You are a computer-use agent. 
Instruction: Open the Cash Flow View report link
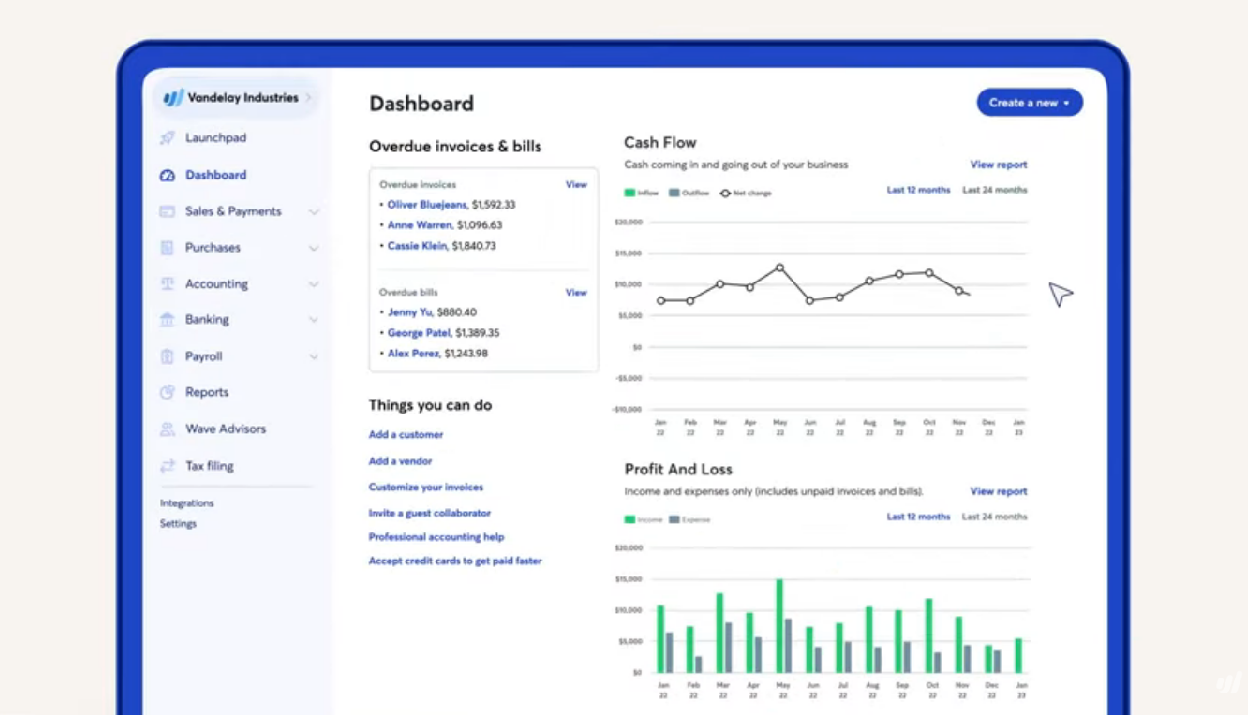[x=998, y=165]
